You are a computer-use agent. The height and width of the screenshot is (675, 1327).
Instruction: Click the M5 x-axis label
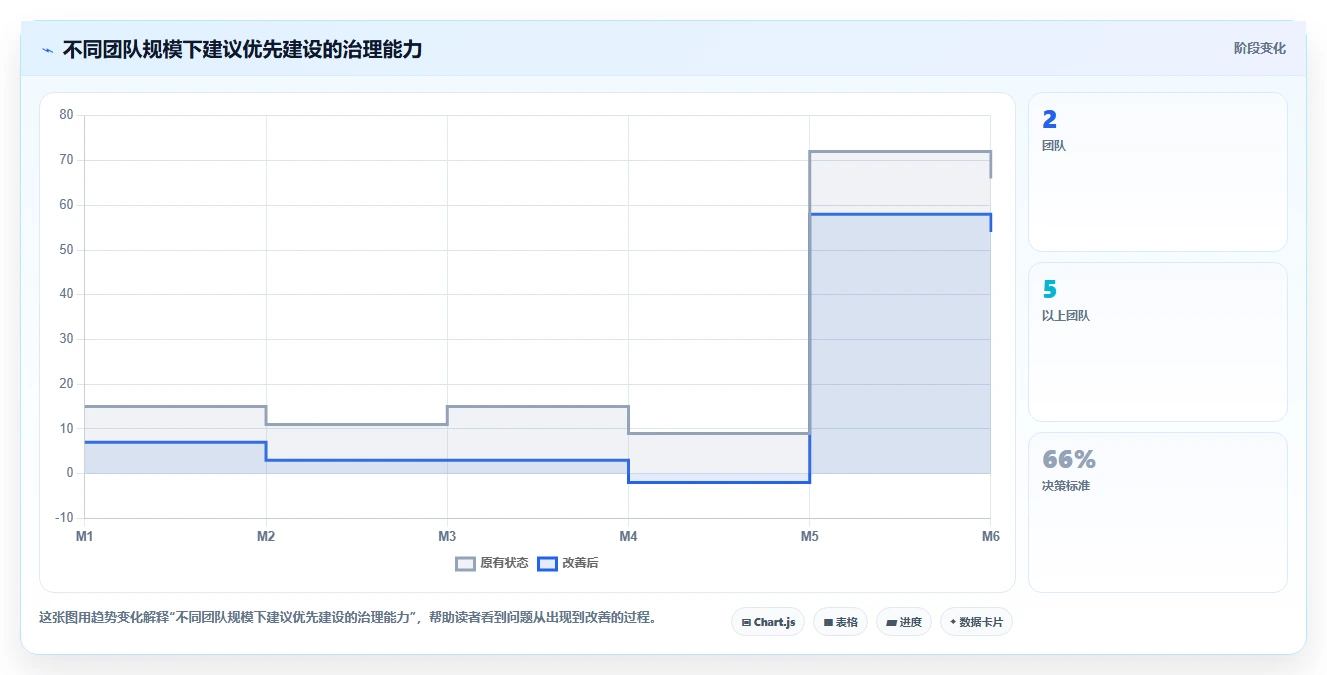(809, 537)
